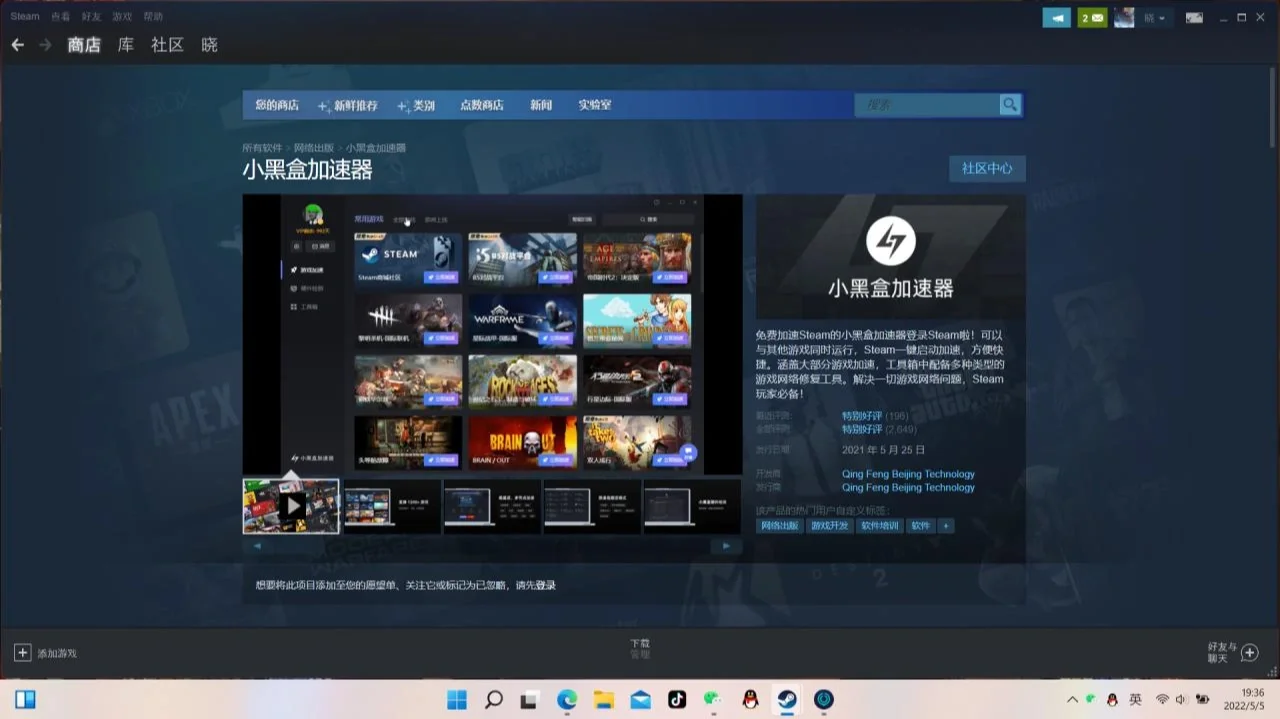Open 您的商店 store menu
Viewport: 1280px width, 719px height.
click(x=277, y=105)
